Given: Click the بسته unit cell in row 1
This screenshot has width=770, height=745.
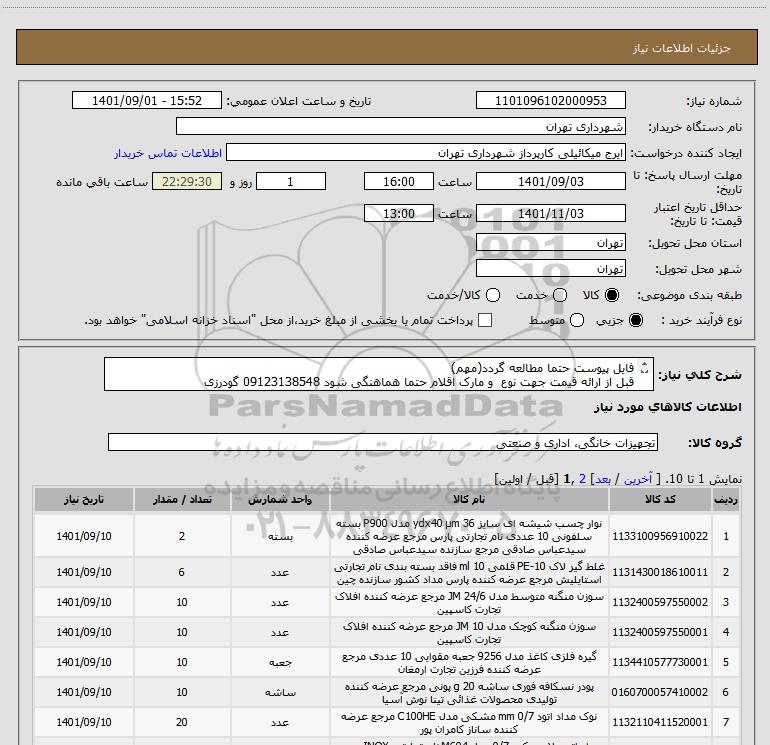Looking at the screenshot, I should coord(280,536).
